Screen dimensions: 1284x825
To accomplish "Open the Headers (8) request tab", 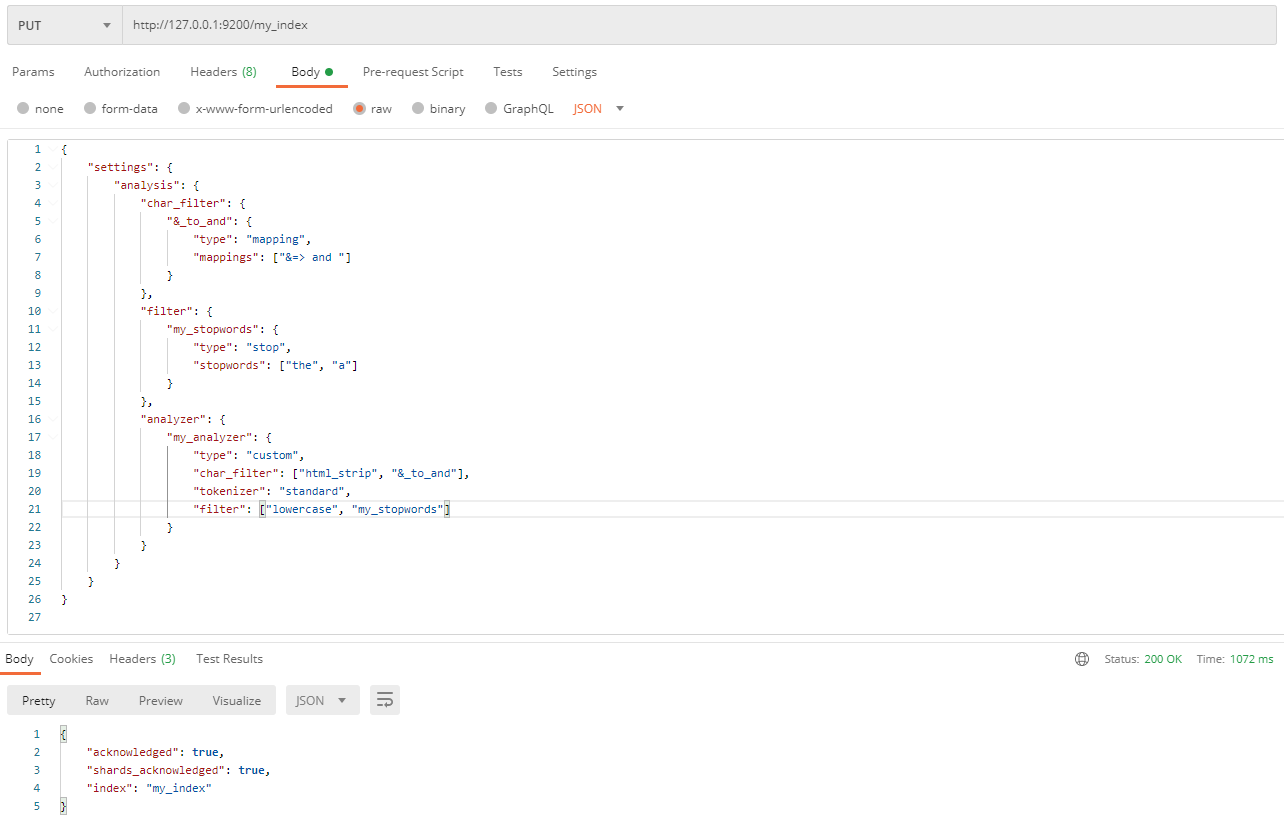I will coord(223,72).
